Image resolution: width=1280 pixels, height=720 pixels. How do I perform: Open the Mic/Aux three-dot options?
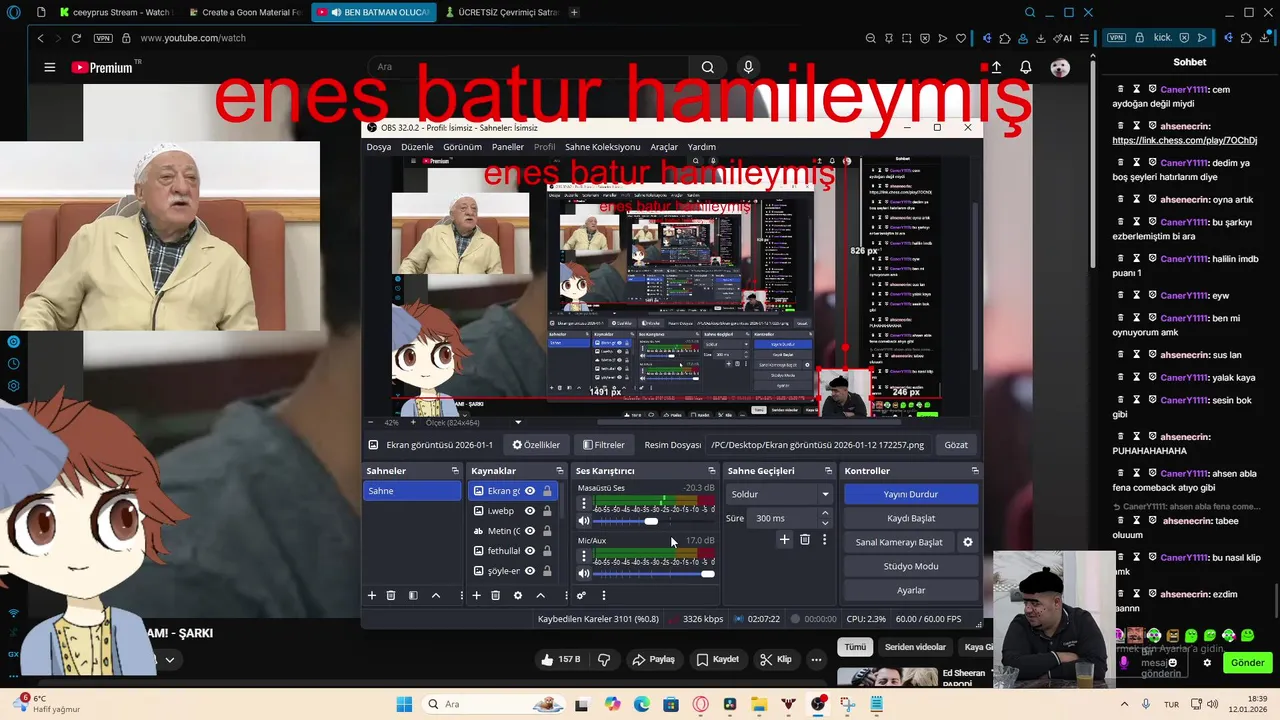pos(584,556)
